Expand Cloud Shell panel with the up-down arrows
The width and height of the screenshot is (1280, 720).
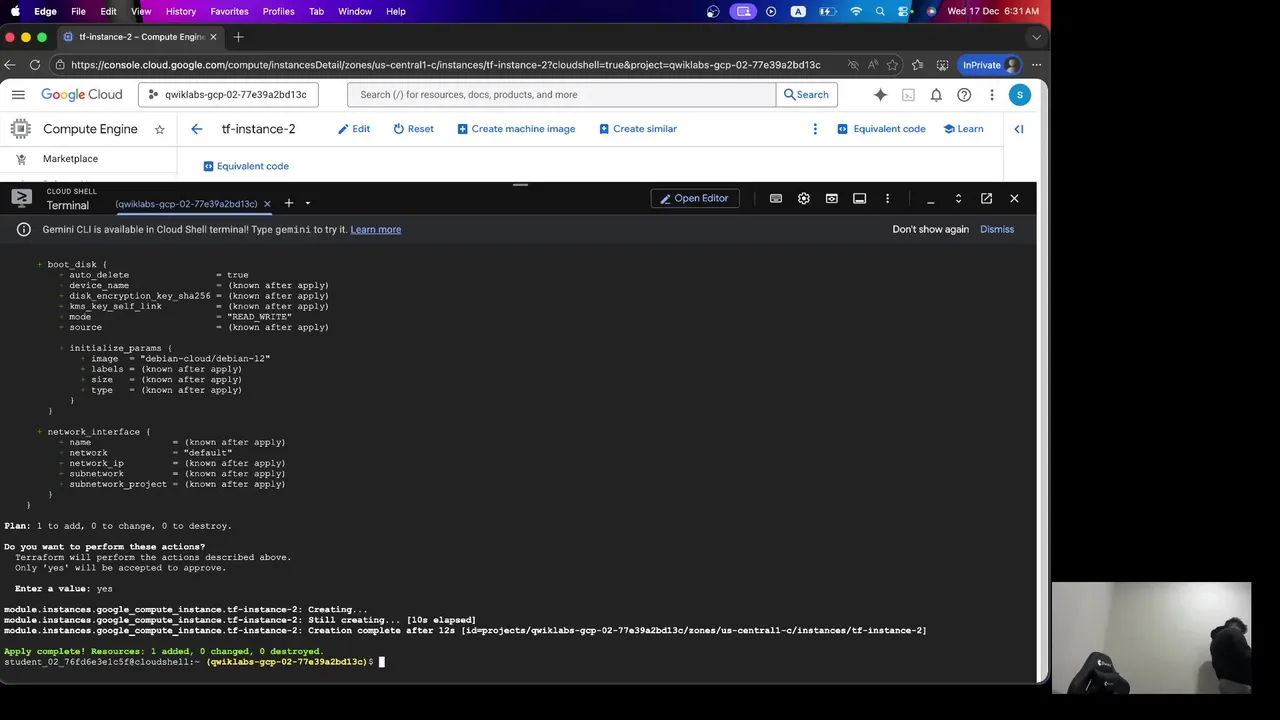[958, 198]
